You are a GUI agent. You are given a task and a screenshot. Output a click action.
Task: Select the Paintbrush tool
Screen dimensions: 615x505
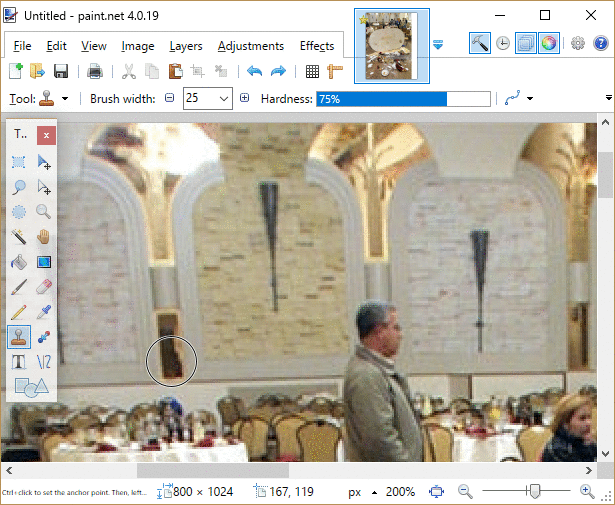(x=19, y=287)
